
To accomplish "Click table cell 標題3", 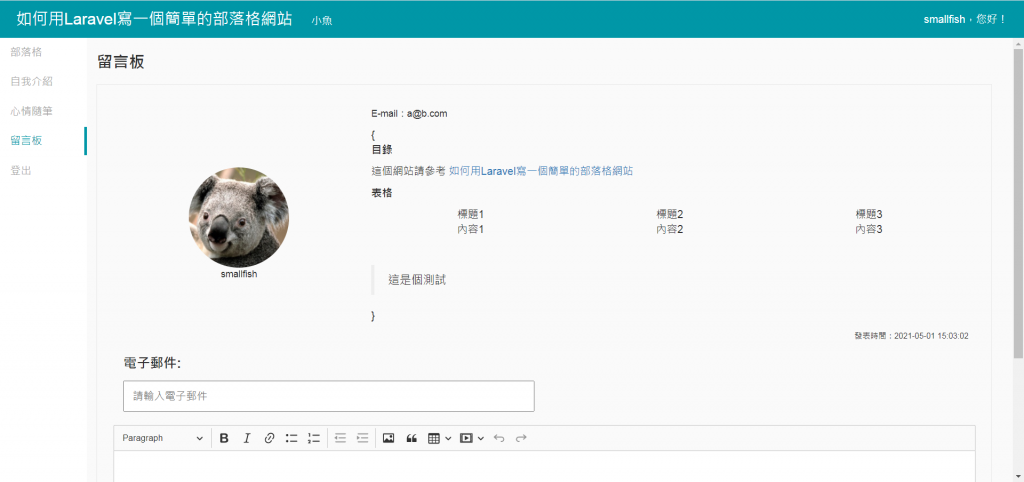I will pyautogui.click(x=869, y=214).
